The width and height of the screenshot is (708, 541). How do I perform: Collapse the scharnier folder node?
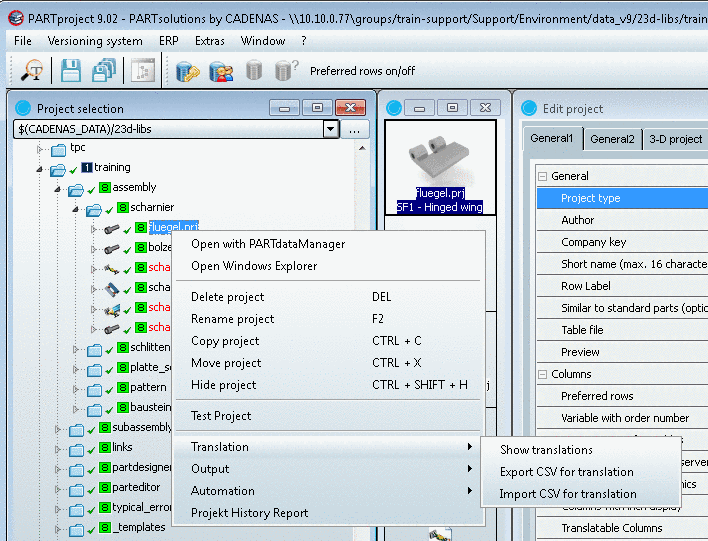coord(76,209)
